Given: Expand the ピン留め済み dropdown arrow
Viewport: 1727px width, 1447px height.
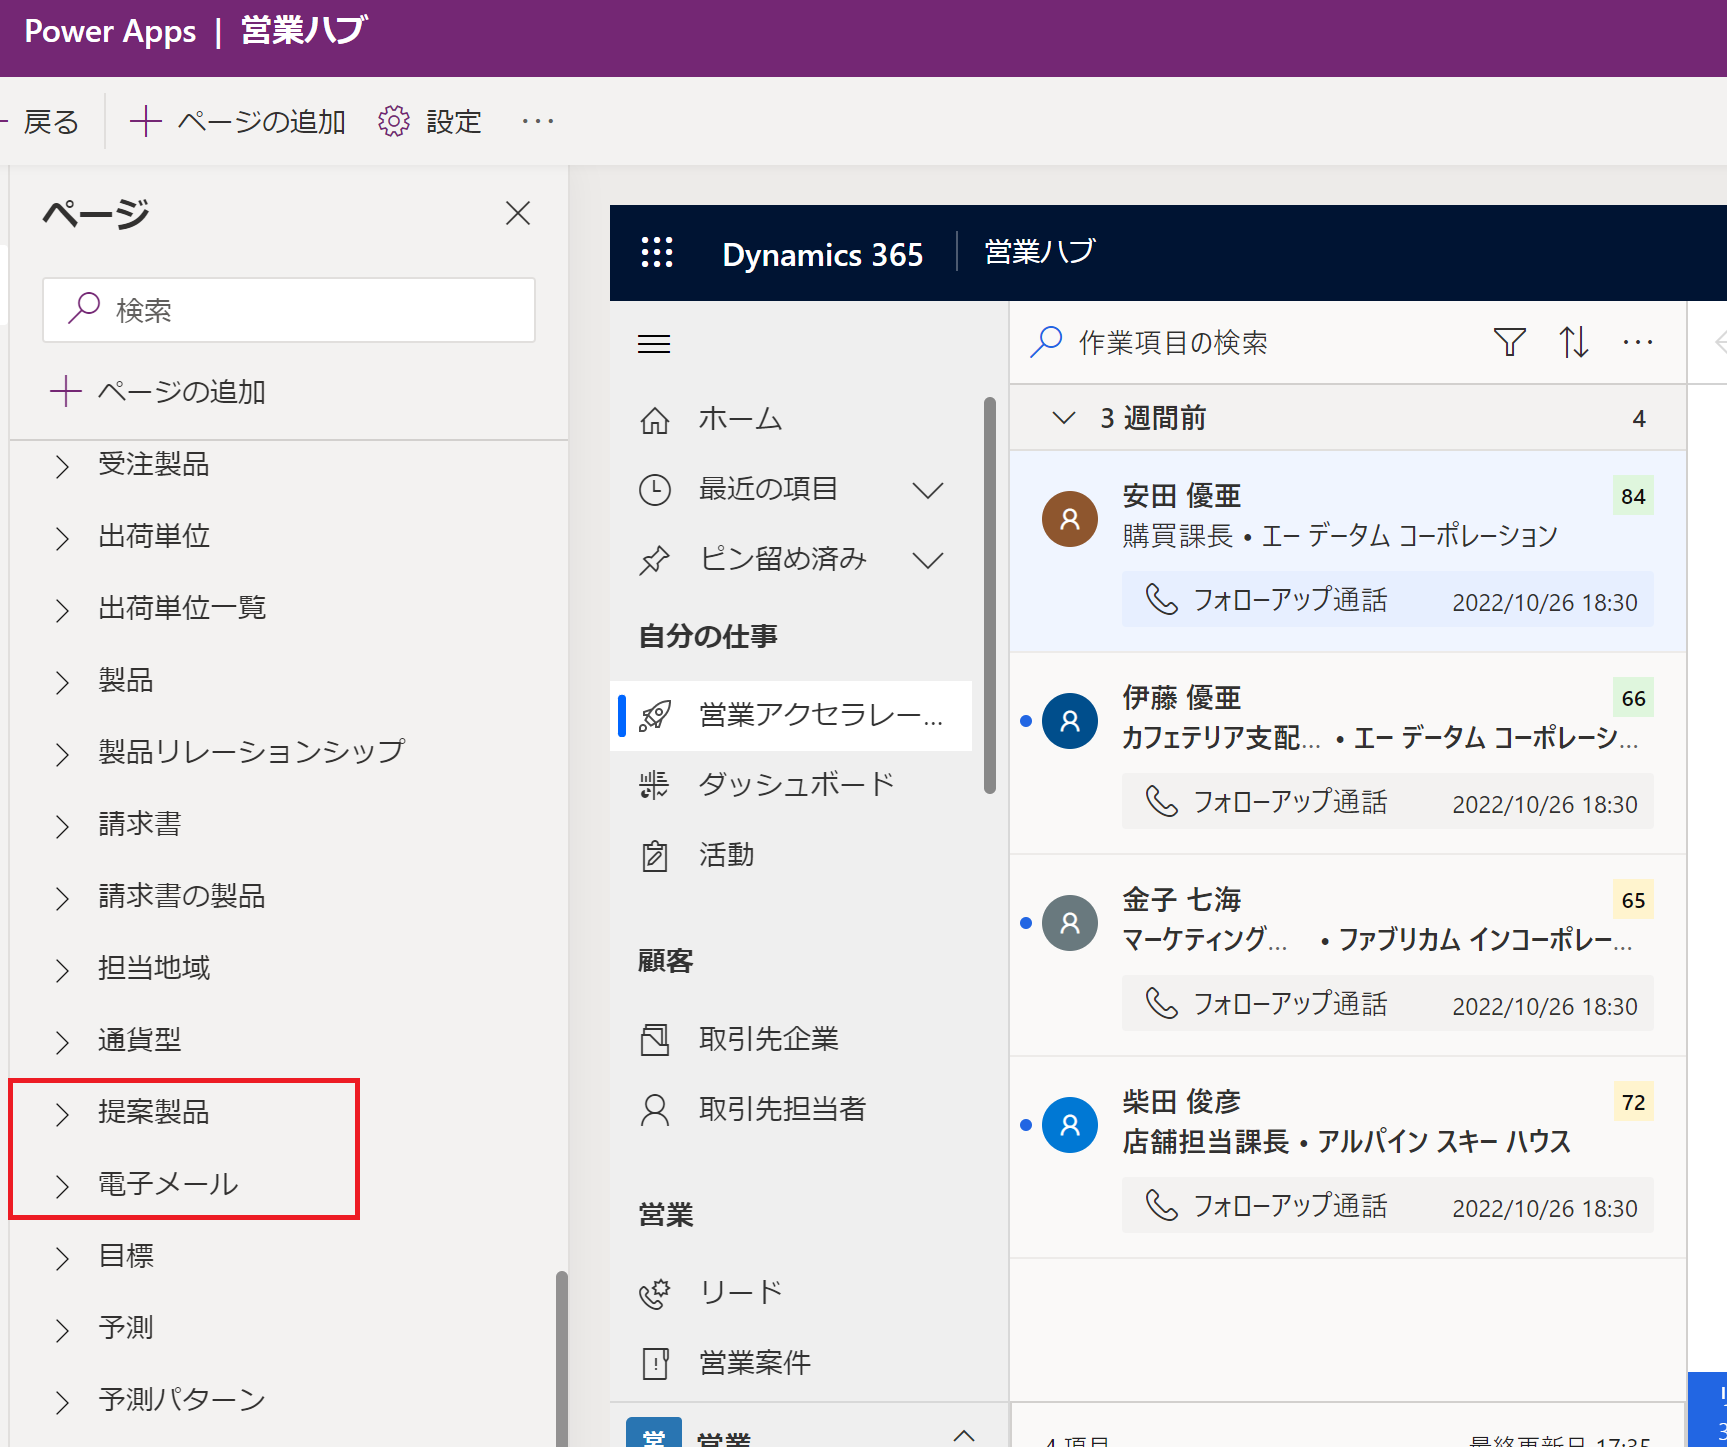Looking at the screenshot, I should tap(928, 560).
